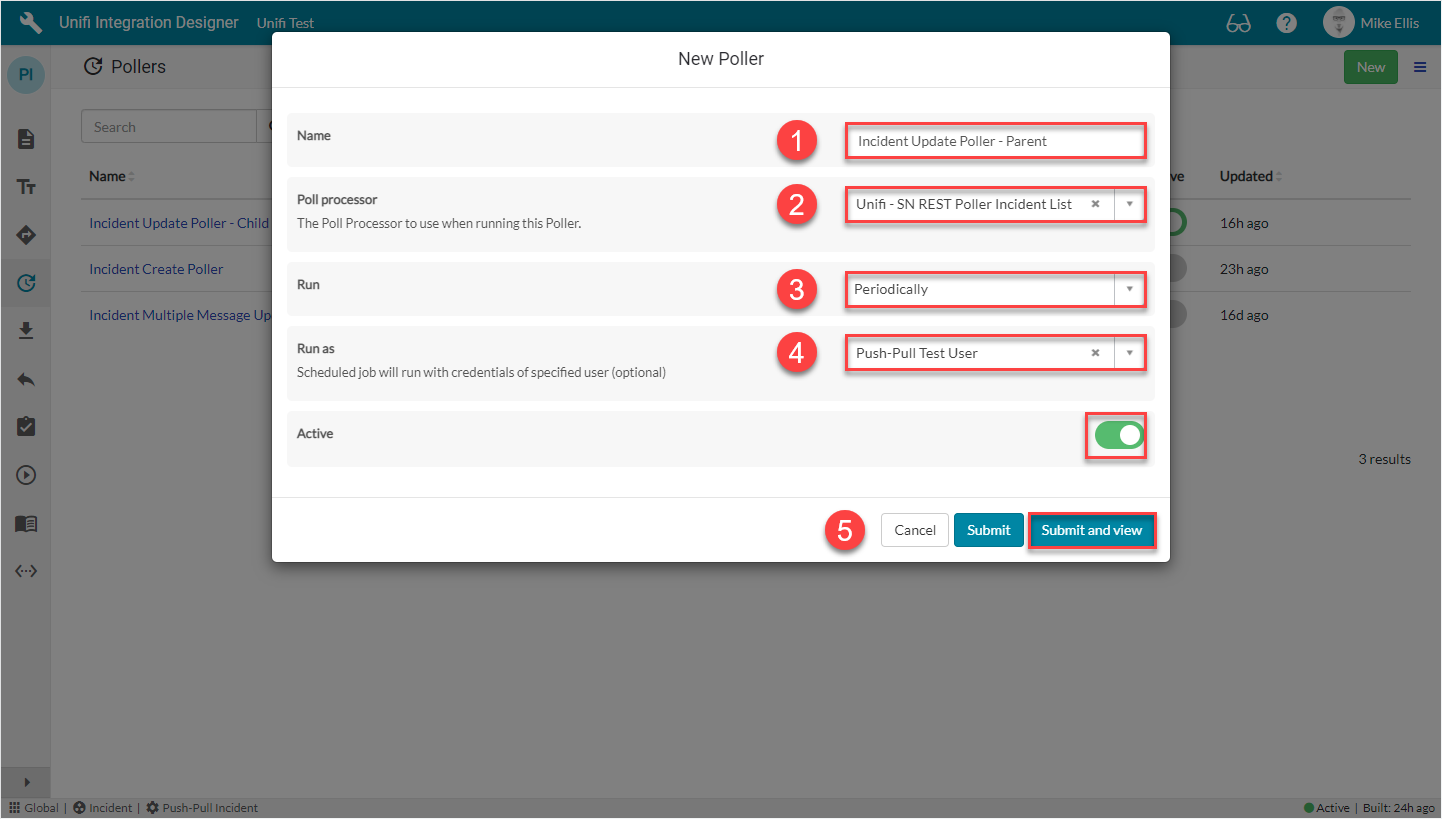Image resolution: width=1442 pixels, height=819 pixels.
Task: Toggle the Active switch off
Action: [x=1116, y=435]
